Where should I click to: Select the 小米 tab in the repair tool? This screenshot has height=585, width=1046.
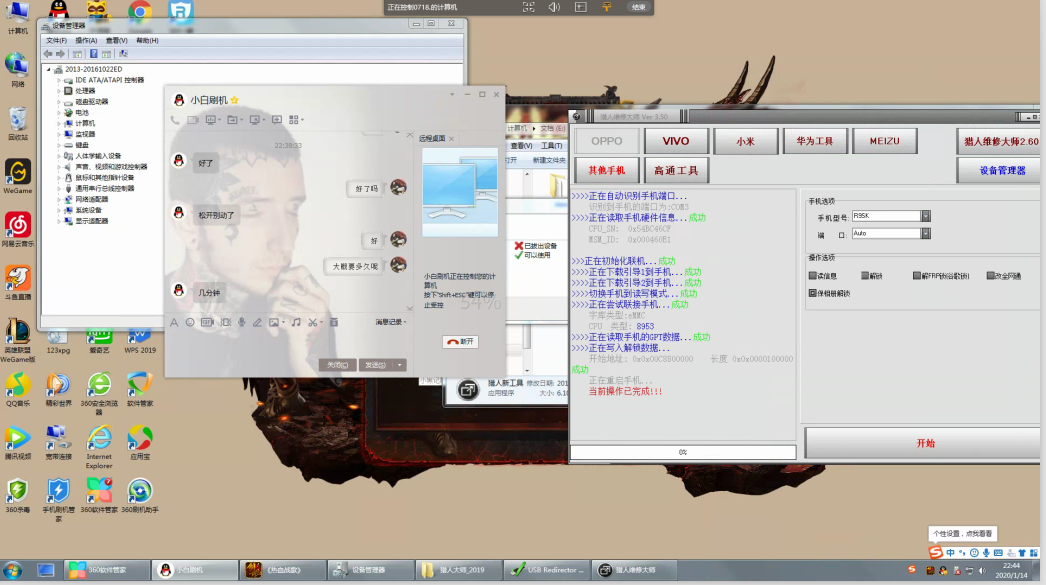[745, 141]
